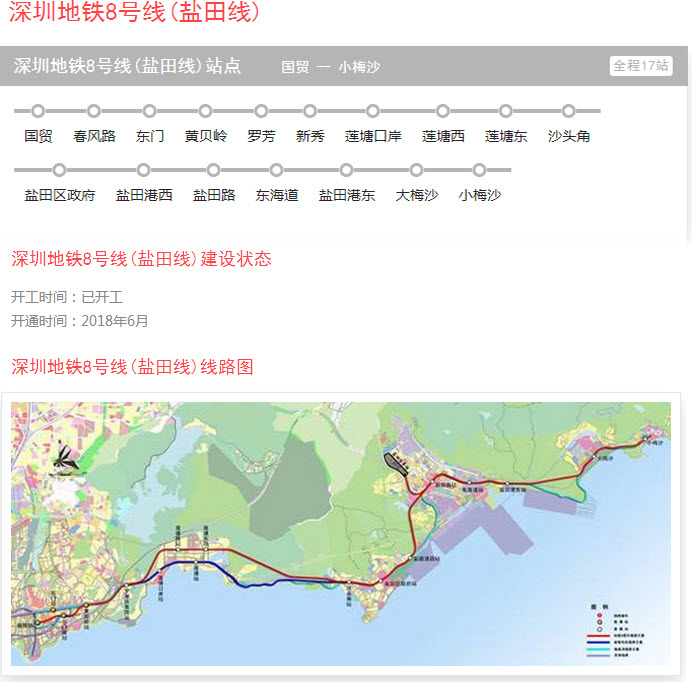Click the 盐田区政府 station circle marker
The image size is (692, 682).
pyautogui.click(x=59, y=170)
